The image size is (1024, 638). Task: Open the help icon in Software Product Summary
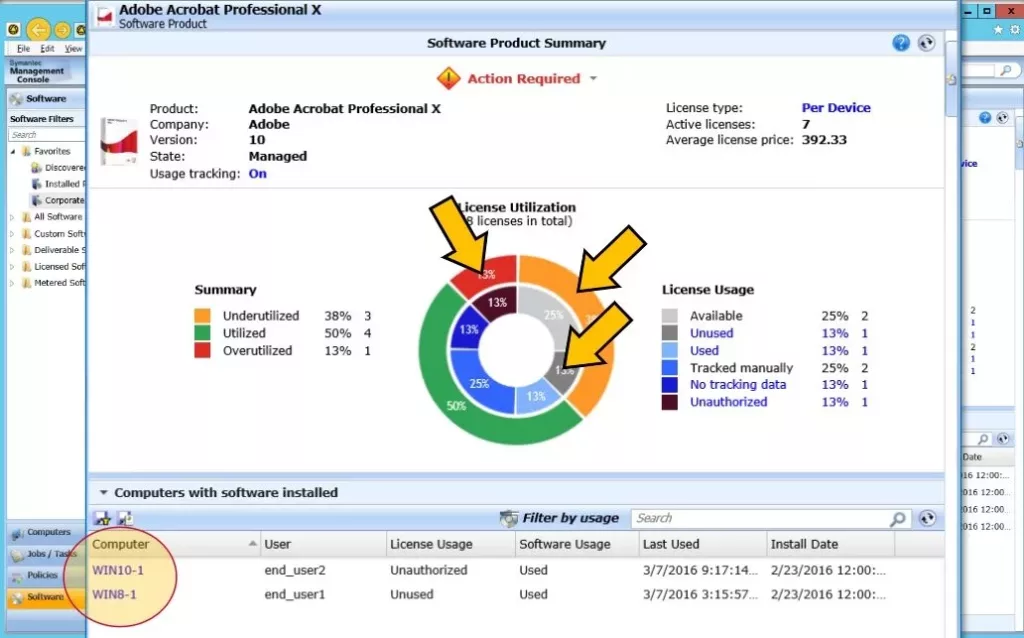pos(901,43)
